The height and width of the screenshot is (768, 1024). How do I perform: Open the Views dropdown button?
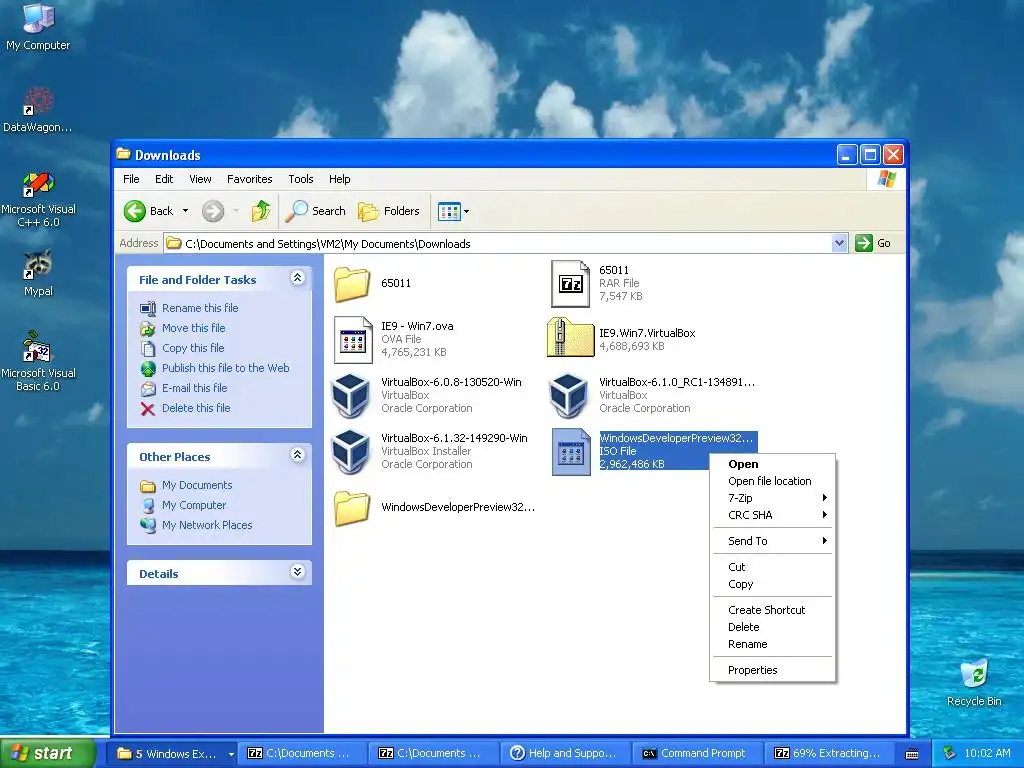(x=453, y=211)
